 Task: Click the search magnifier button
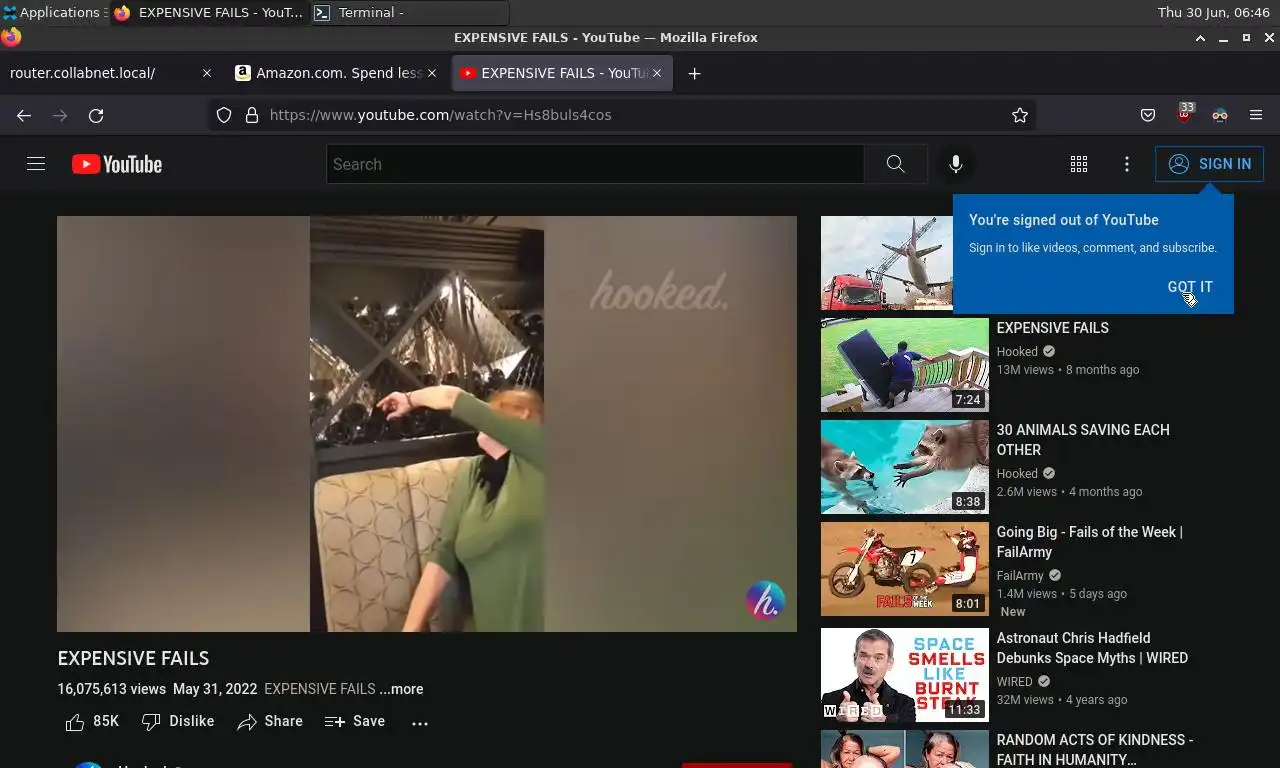pos(895,164)
